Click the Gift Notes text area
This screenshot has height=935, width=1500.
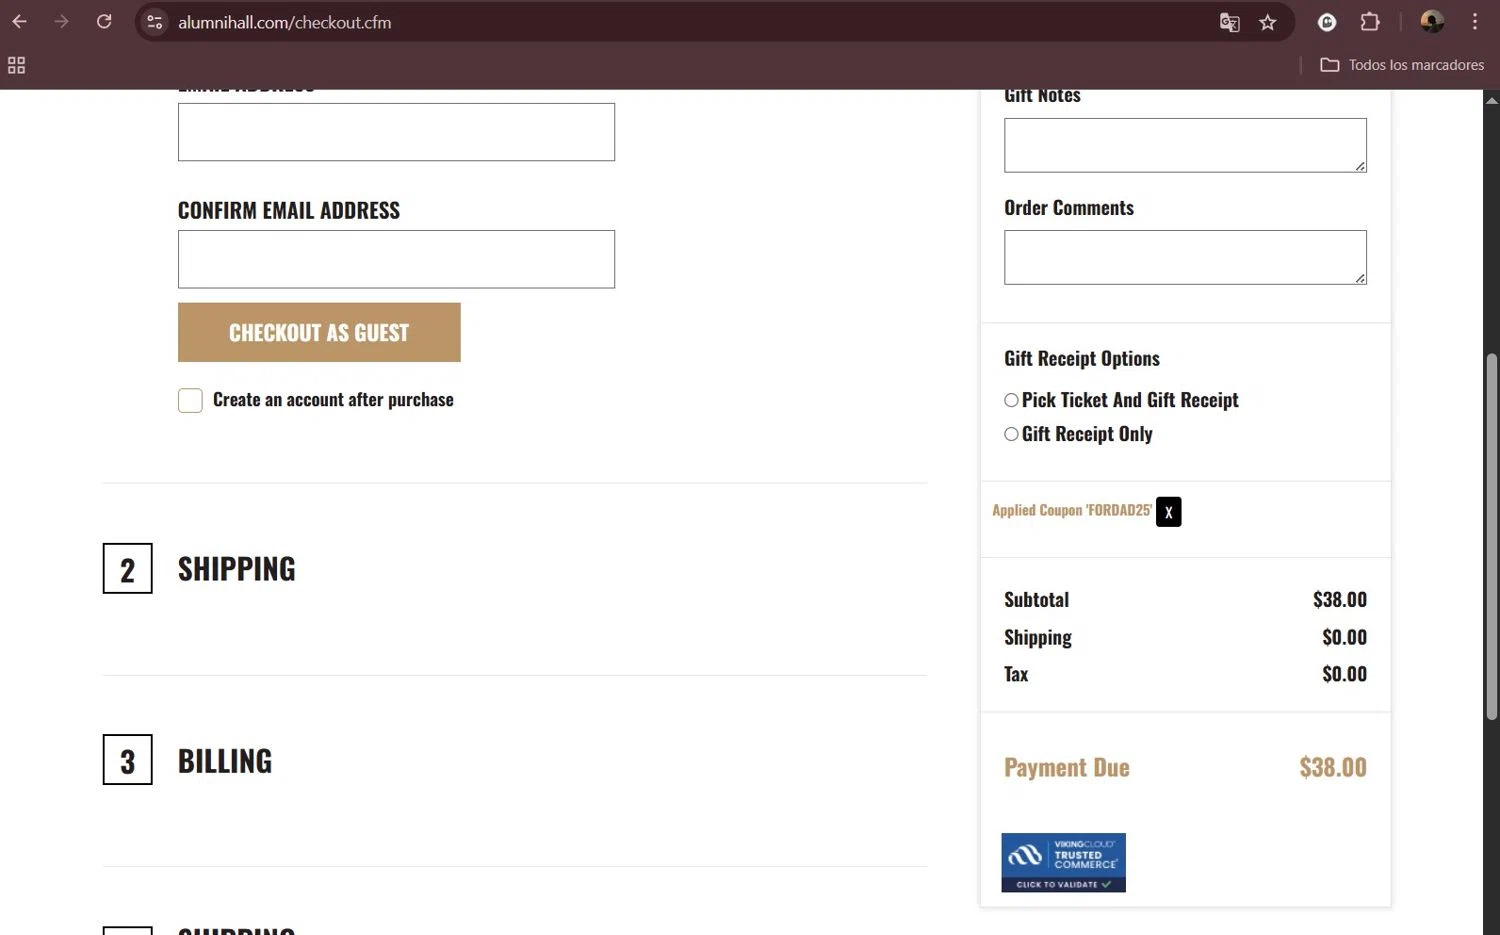point(1185,145)
